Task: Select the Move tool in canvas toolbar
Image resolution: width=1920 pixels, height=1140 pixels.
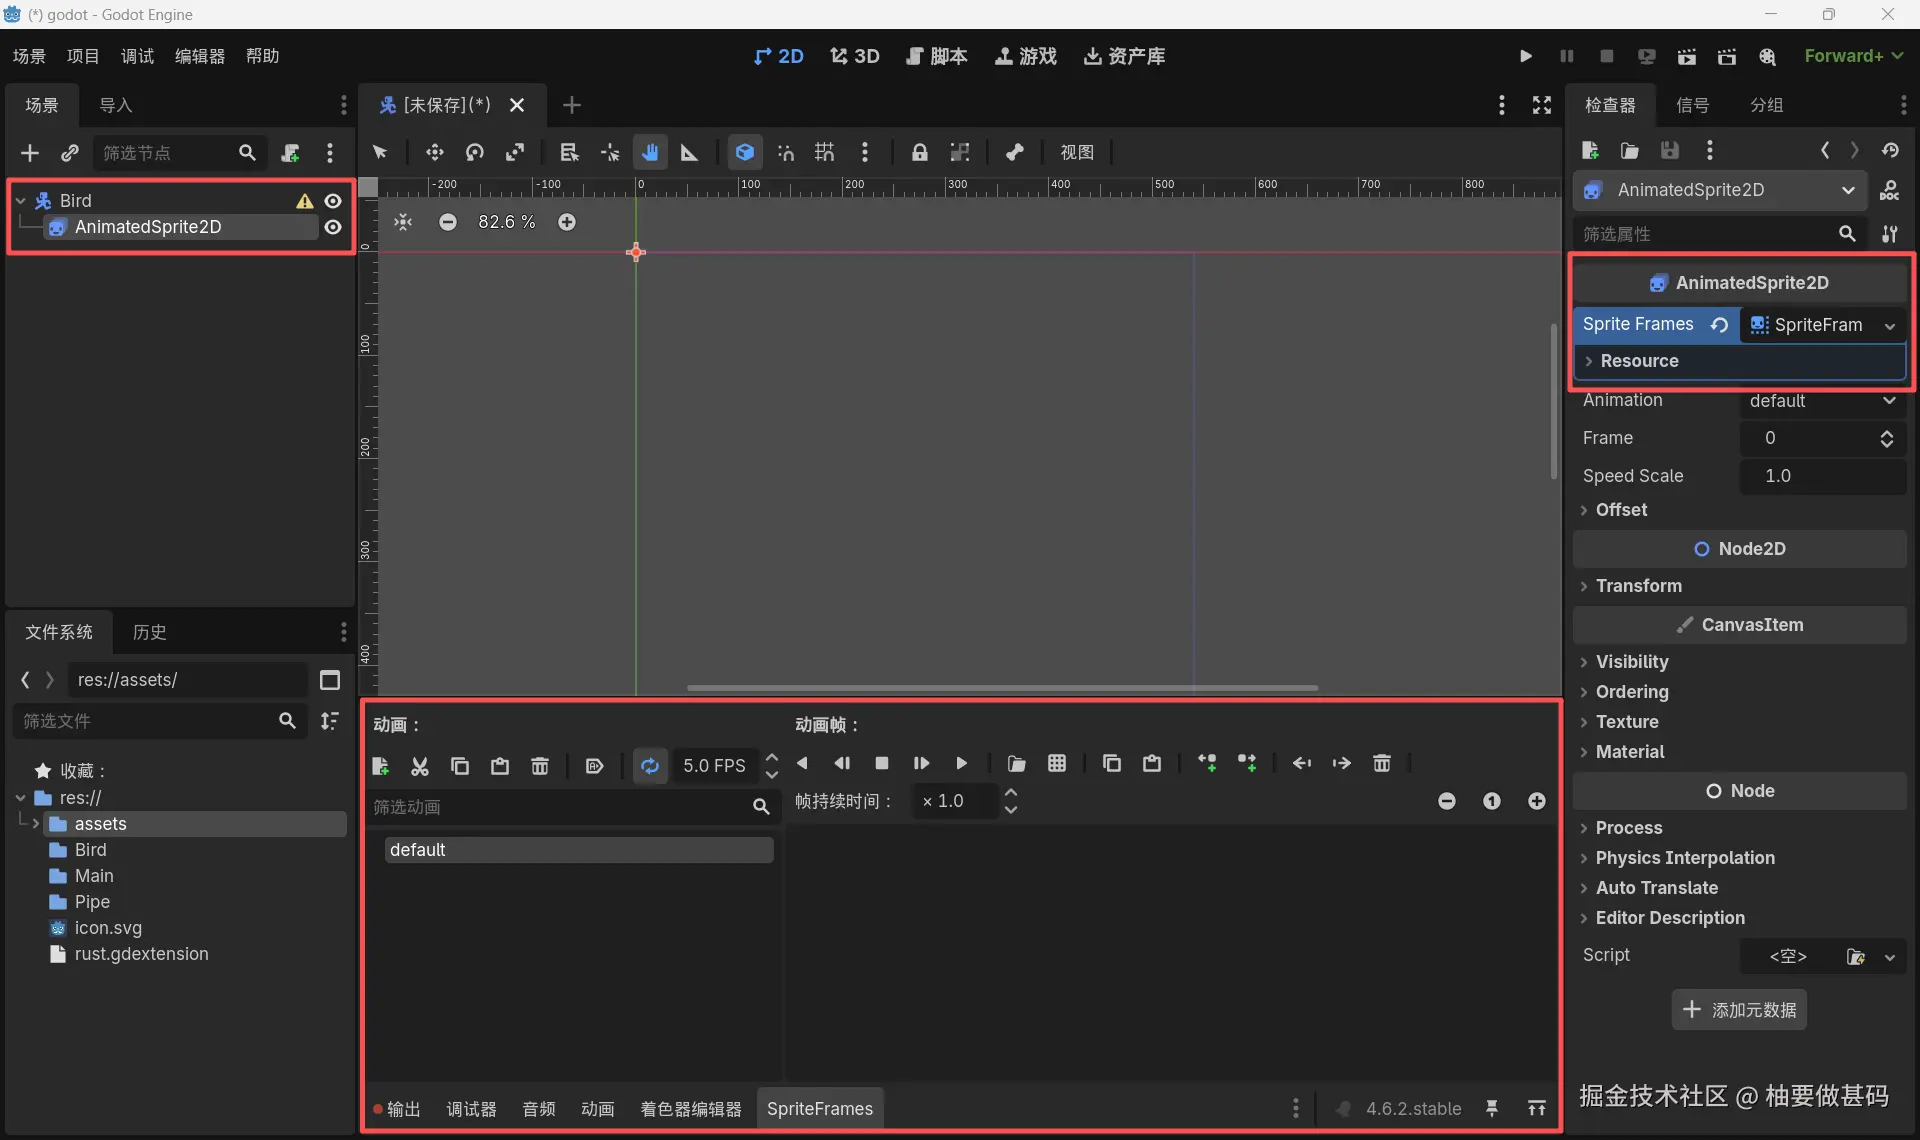Action: coord(435,152)
